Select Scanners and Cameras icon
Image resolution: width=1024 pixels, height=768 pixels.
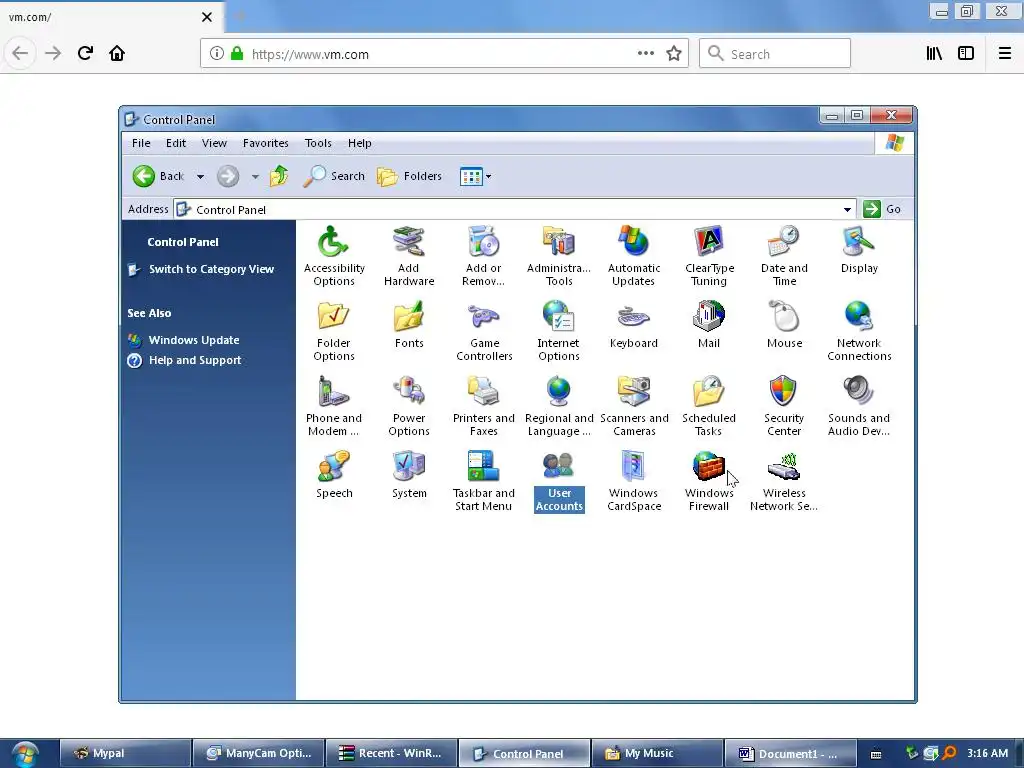coord(633,406)
